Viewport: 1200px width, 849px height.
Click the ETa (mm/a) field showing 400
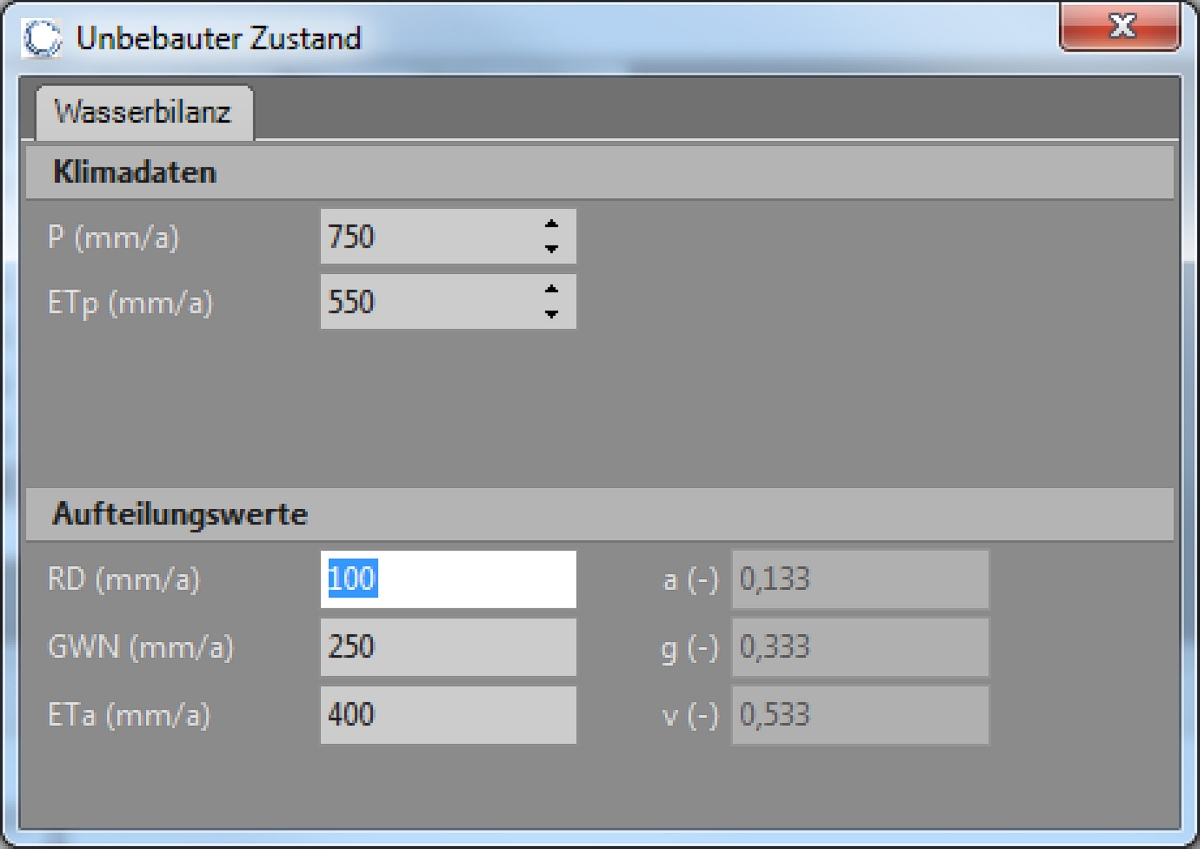coord(448,715)
